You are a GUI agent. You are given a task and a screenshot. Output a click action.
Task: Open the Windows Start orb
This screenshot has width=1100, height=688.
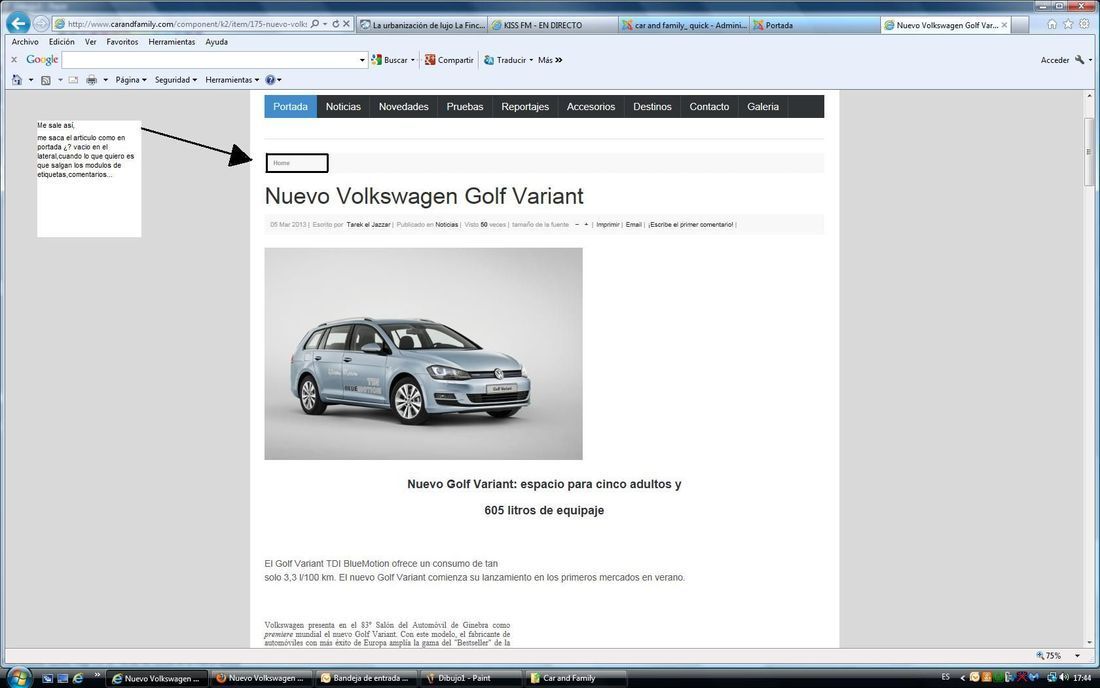(18, 678)
